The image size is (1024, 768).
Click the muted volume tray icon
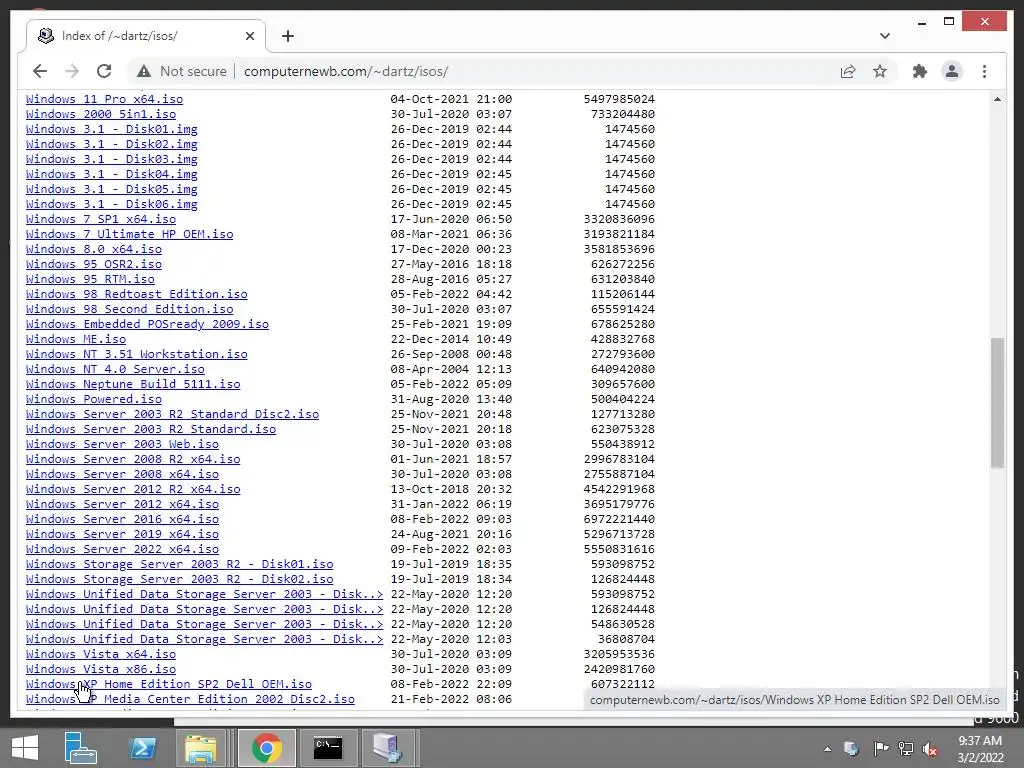coord(930,749)
